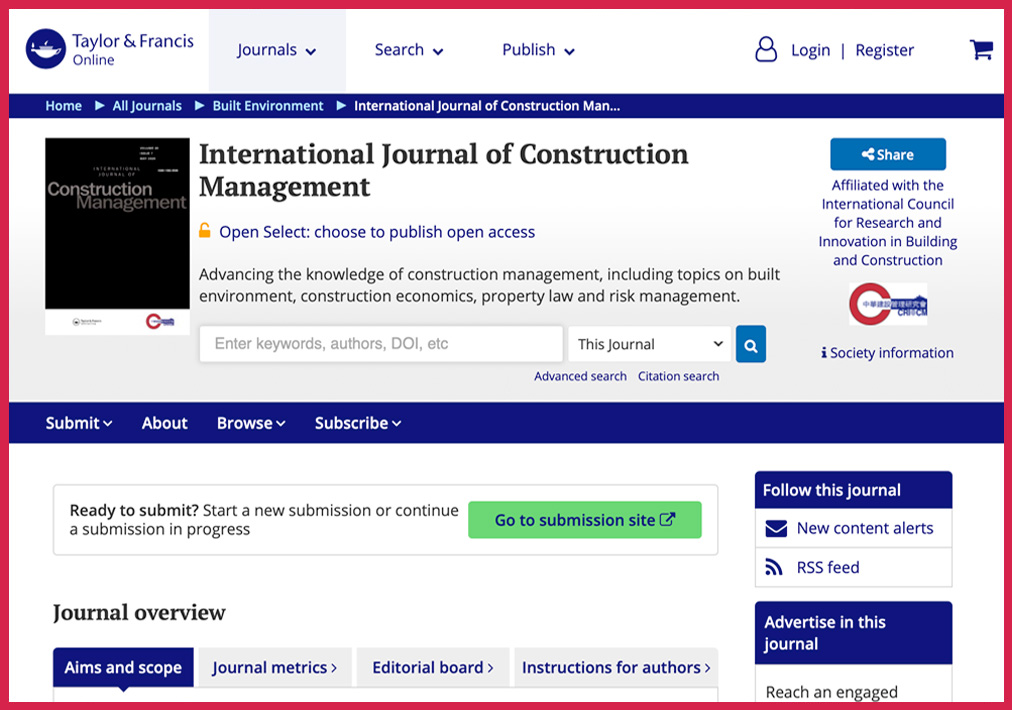The image size is (1012, 710).
Task: Select the current journal breadcrumb item
Action: point(487,106)
